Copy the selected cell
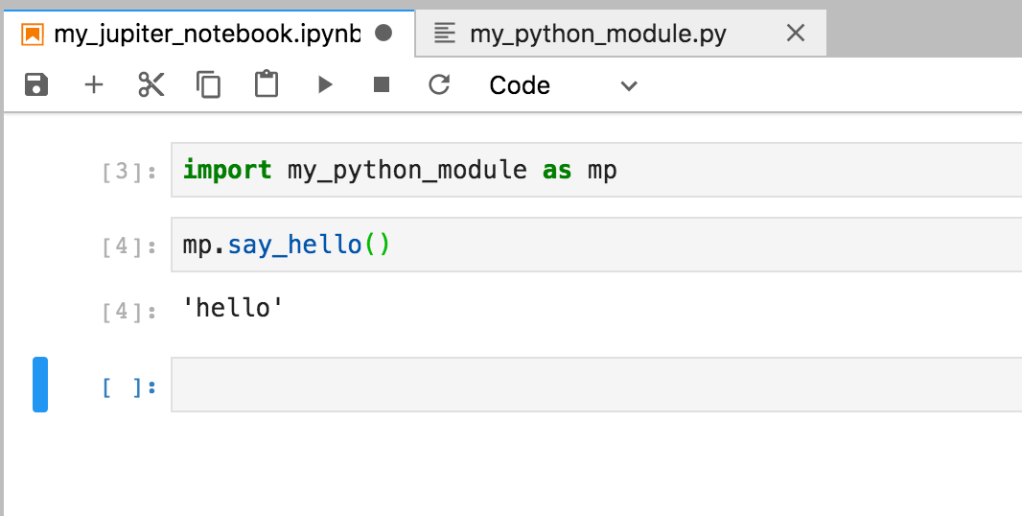Viewport: 1022px width, 516px height. [209, 85]
